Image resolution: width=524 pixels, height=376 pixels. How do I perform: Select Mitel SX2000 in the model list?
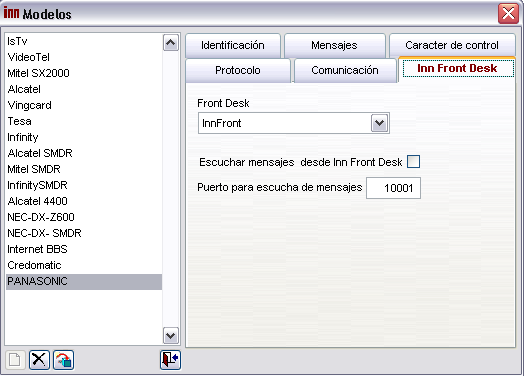(84, 73)
